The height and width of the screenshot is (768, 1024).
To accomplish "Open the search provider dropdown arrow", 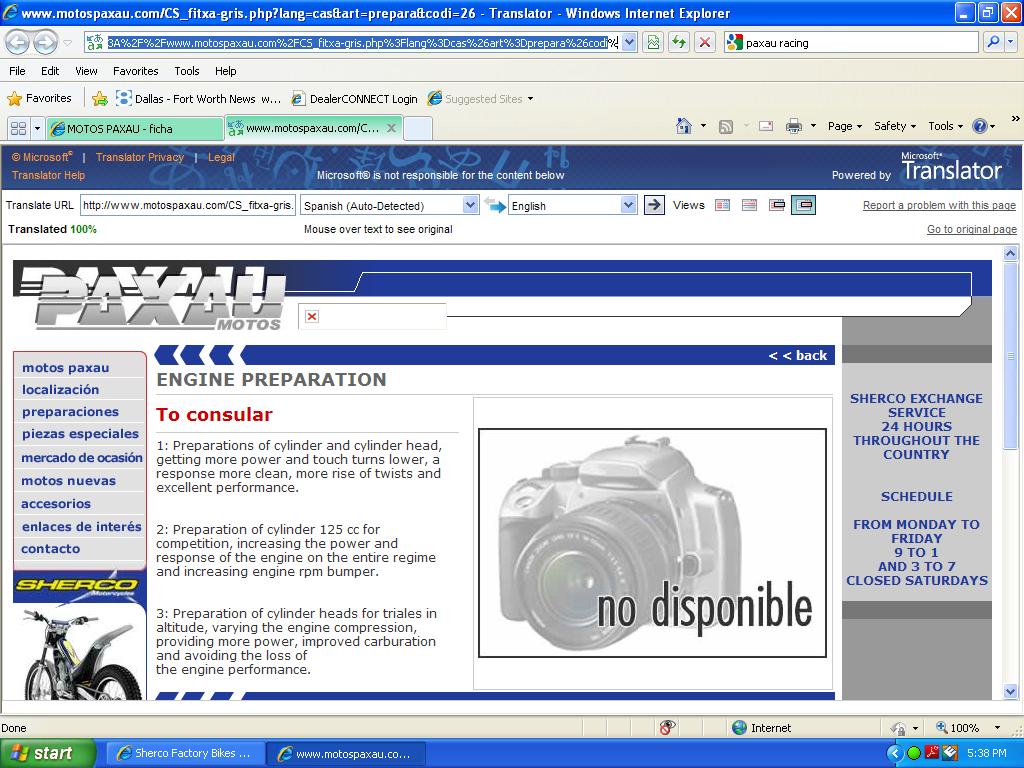I will point(1011,42).
